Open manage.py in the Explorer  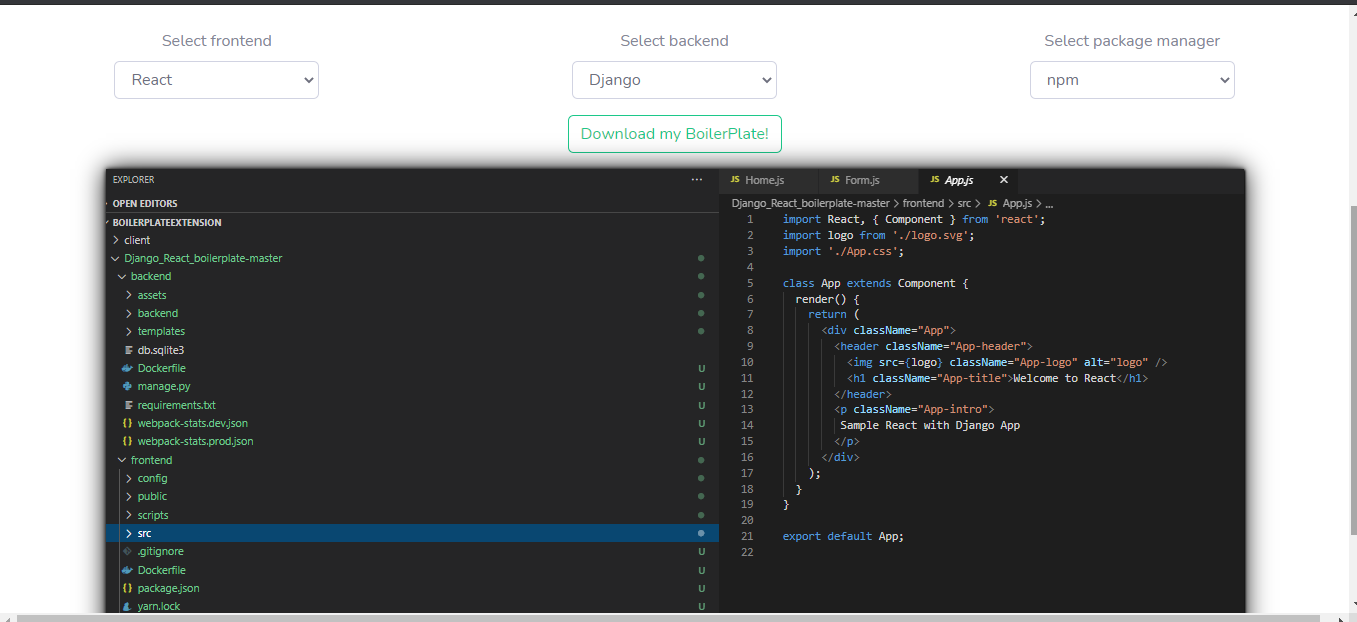pos(164,386)
